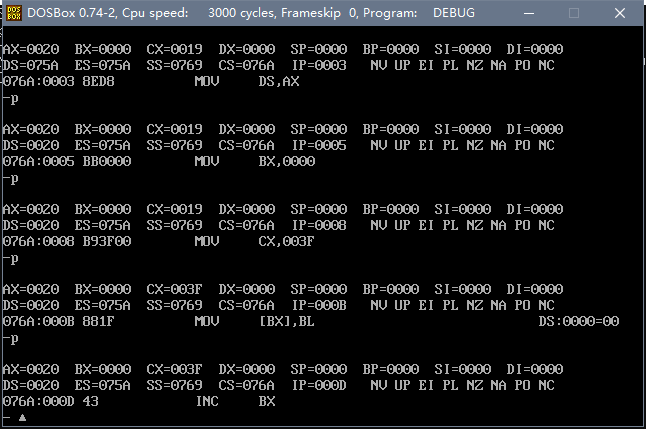Click the operand CX,003F
Viewport: 646px width, 429px height.
287,241
